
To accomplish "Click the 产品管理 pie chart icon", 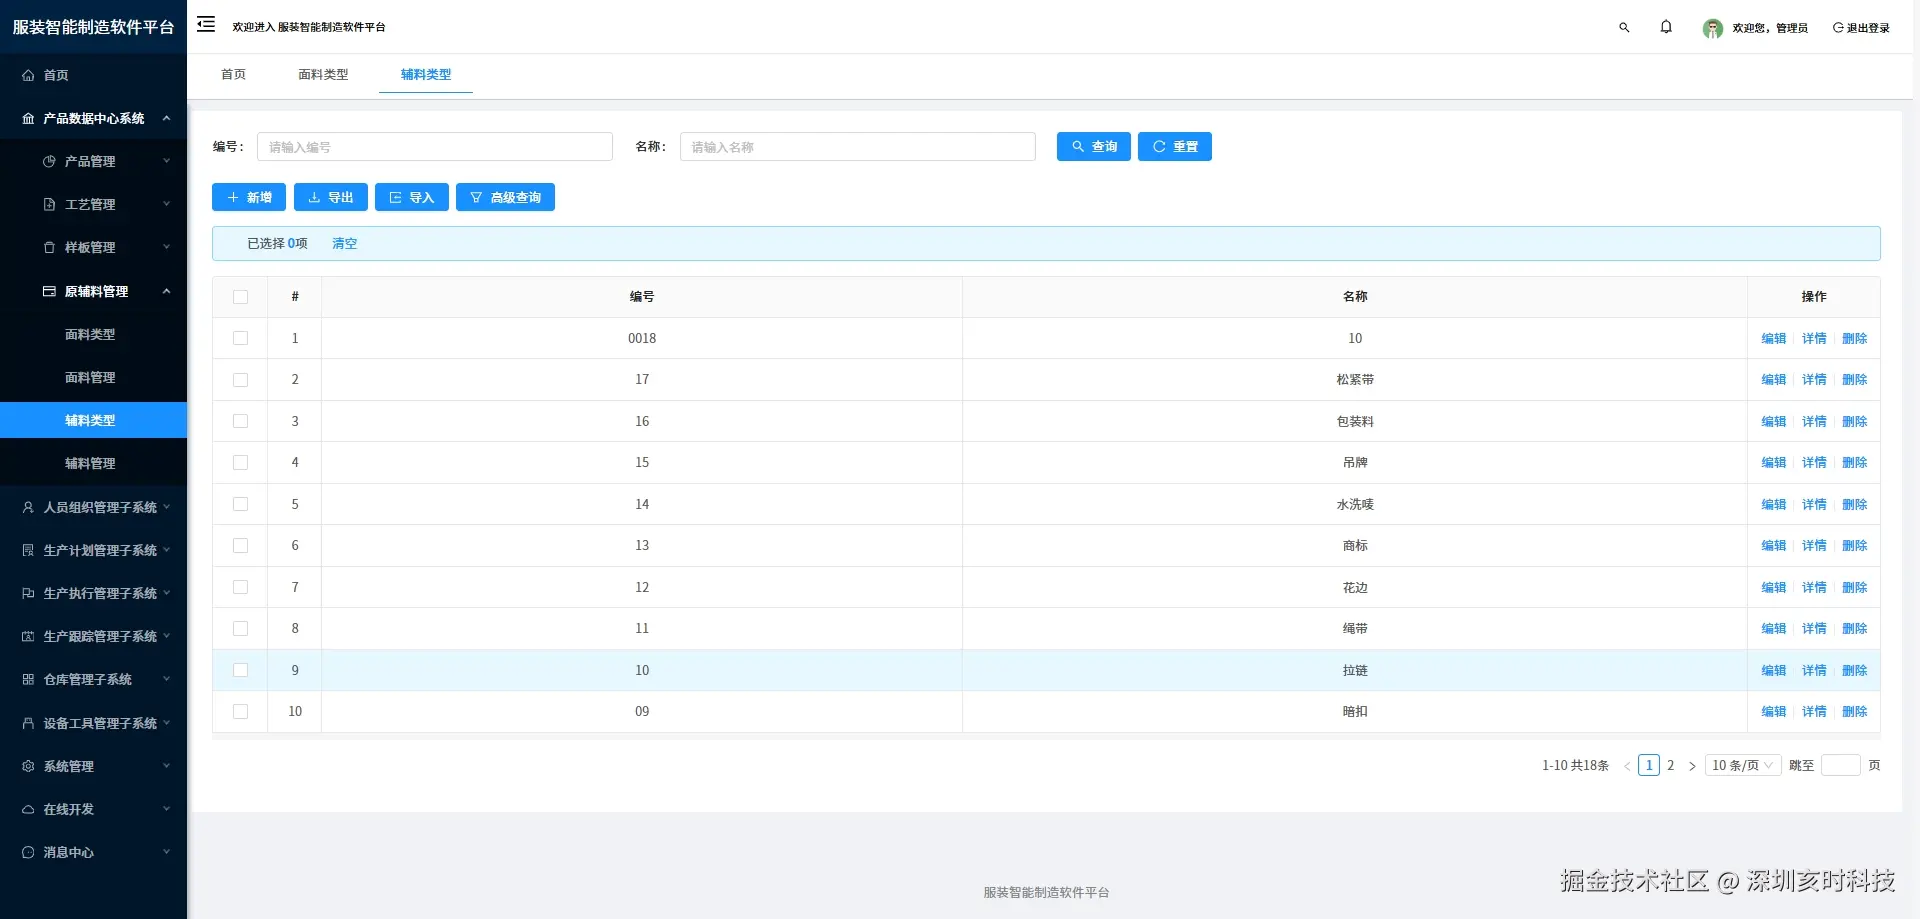I will click(x=49, y=161).
